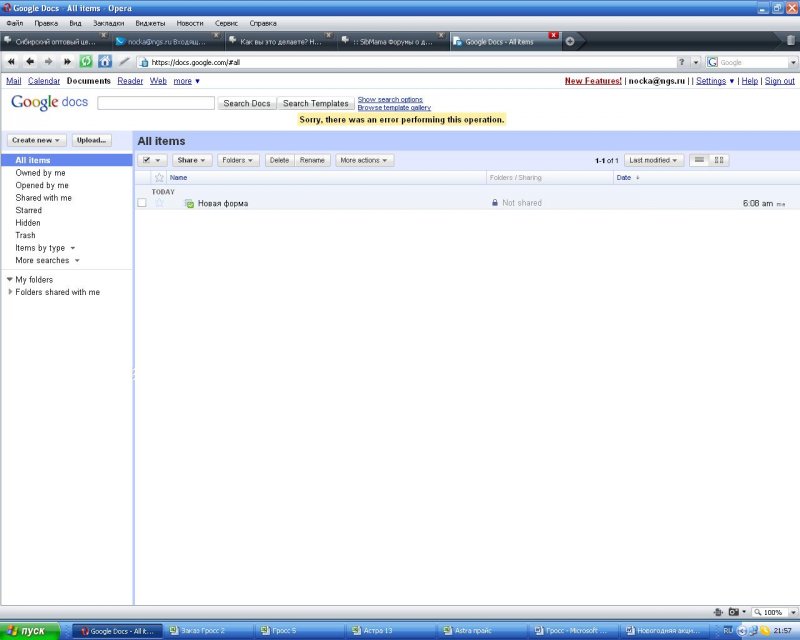
Task: Open the Sign out link
Action: point(780,81)
